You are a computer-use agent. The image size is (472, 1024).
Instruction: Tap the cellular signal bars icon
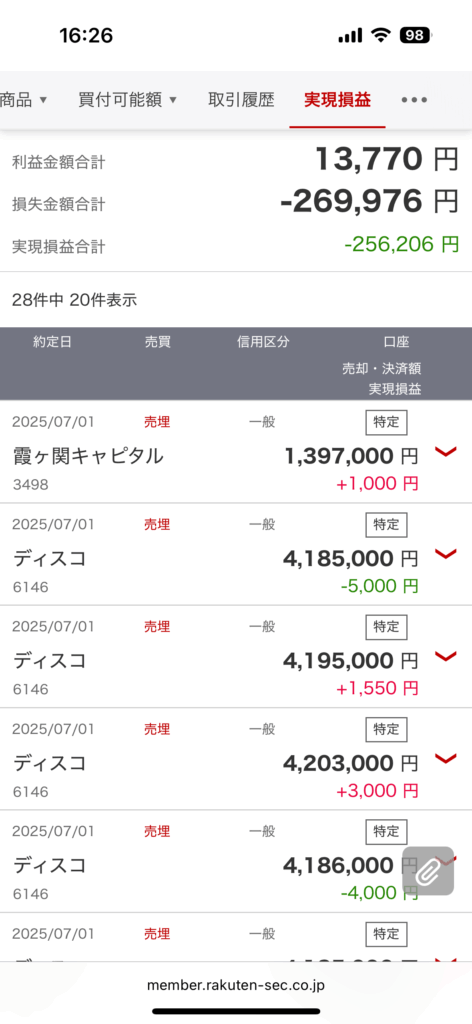click(x=351, y=36)
